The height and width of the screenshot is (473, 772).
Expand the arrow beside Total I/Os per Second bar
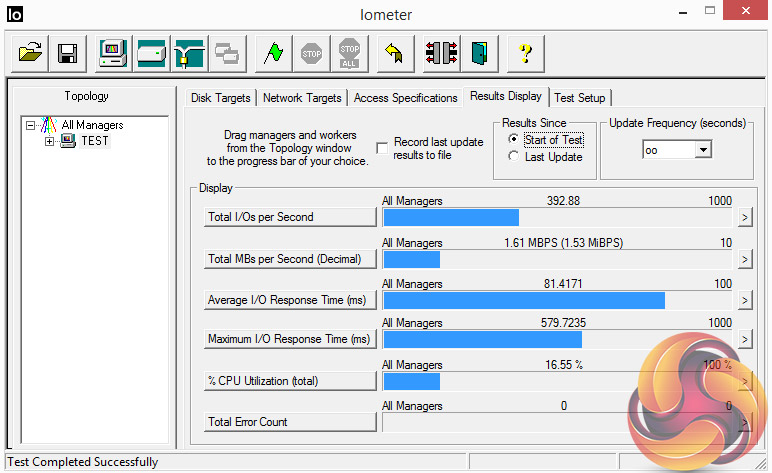(744, 217)
